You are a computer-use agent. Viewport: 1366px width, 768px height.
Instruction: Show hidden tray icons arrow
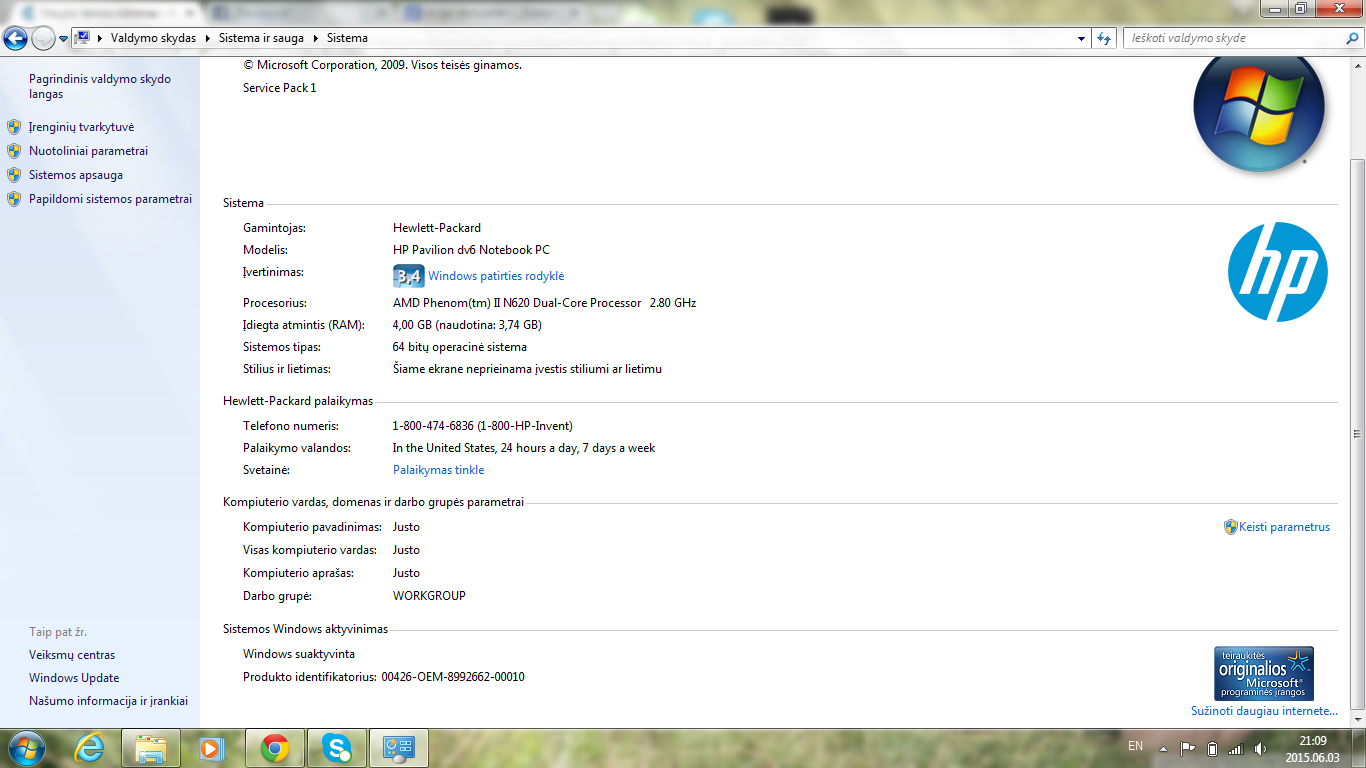[1163, 748]
